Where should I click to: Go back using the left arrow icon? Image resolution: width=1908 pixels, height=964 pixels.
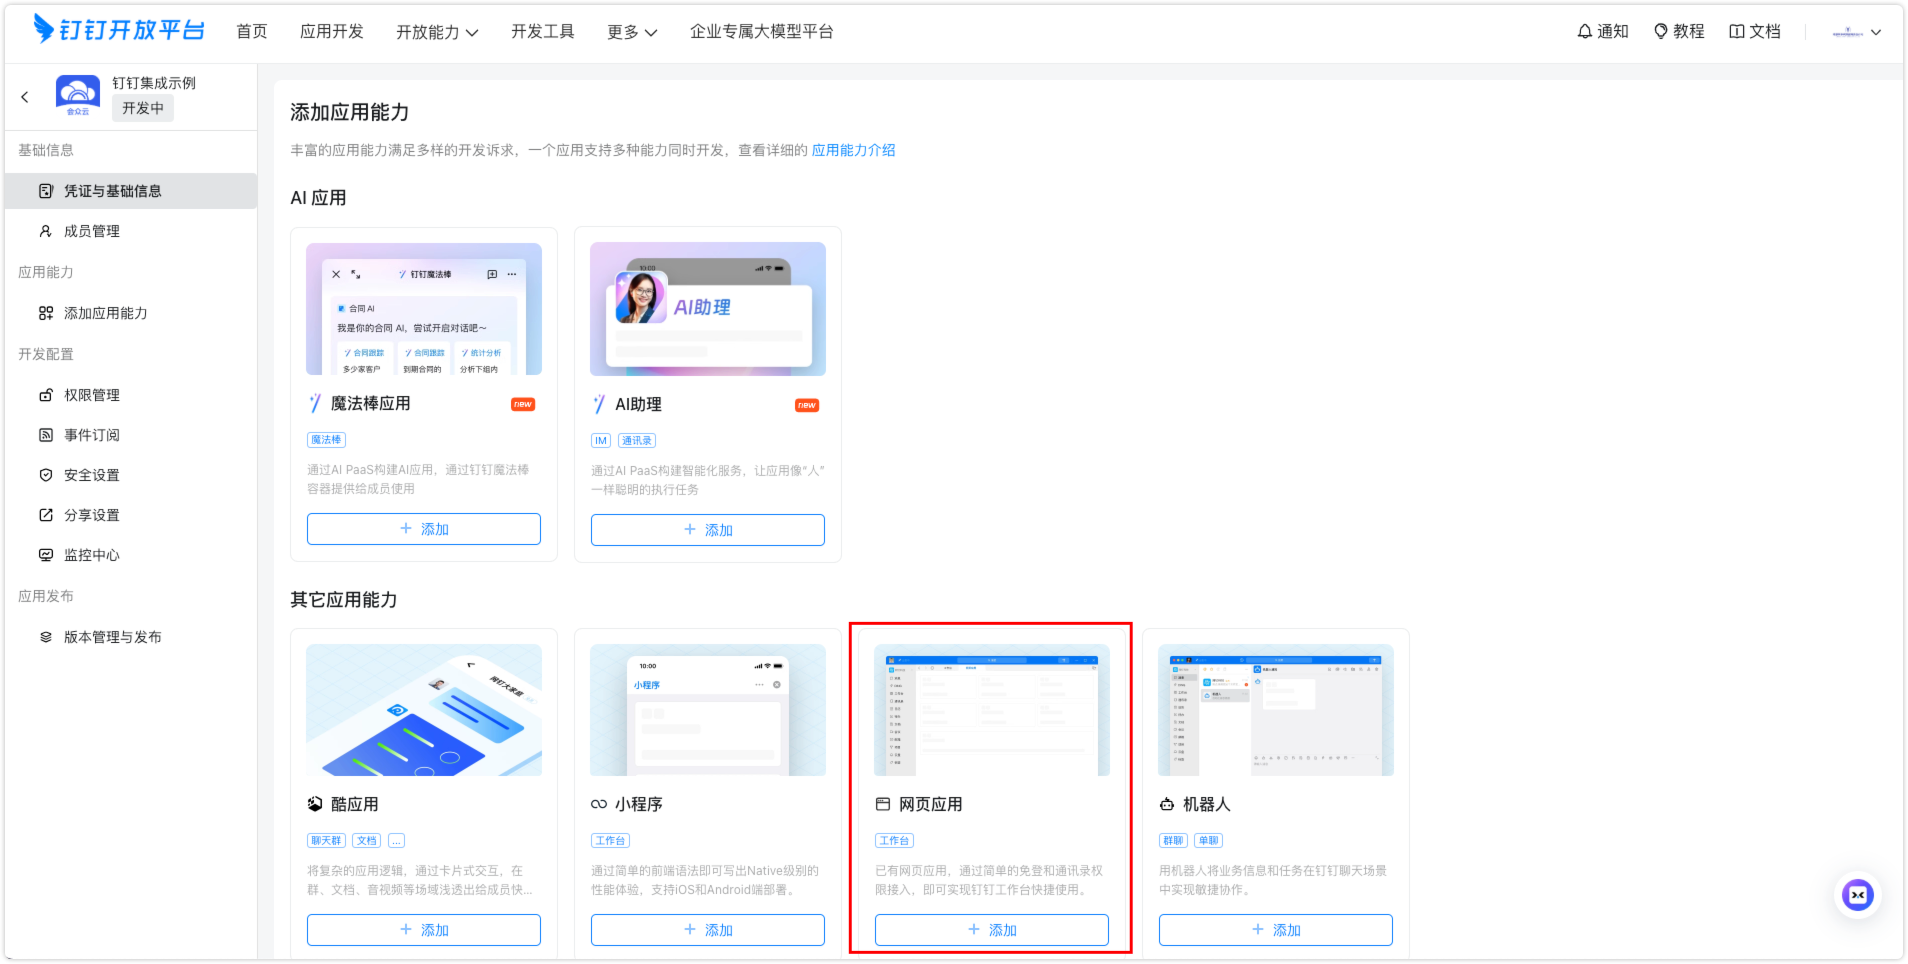(25, 97)
